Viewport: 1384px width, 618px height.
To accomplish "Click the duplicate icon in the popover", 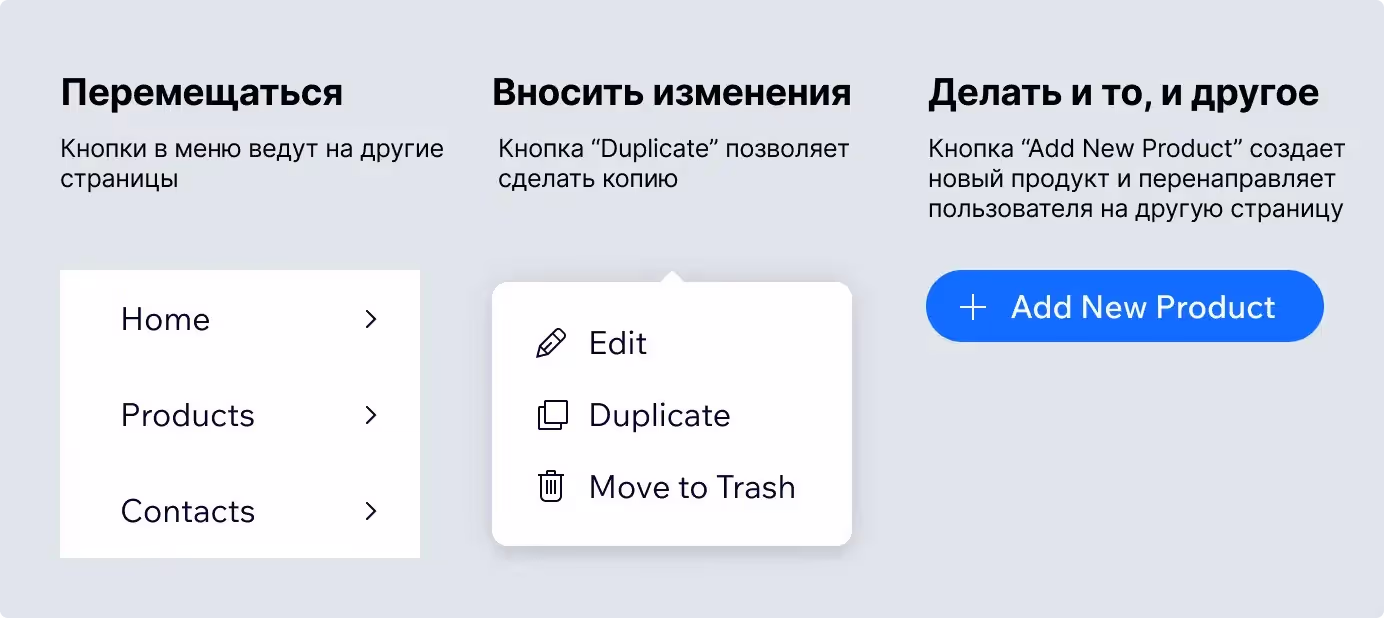I will (x=552, y=415).
